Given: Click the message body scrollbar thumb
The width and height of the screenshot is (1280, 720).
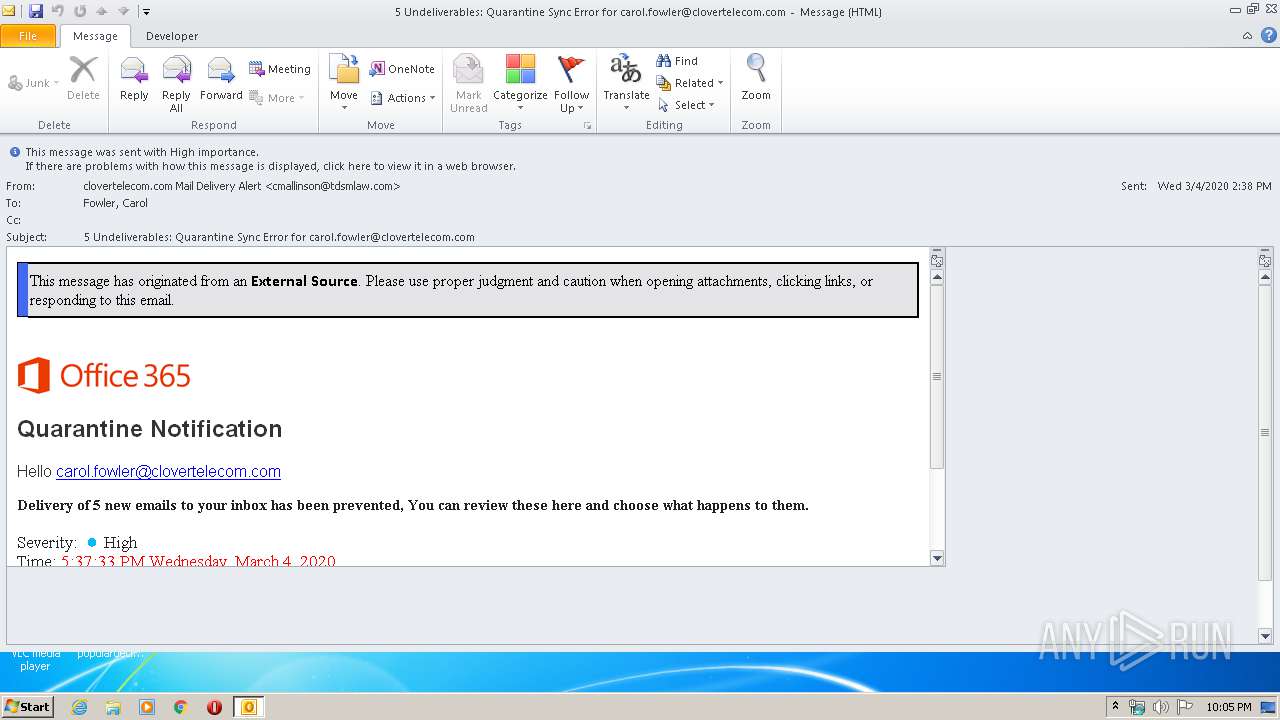Looking at the screenshot, I should (x=937, y=377).
